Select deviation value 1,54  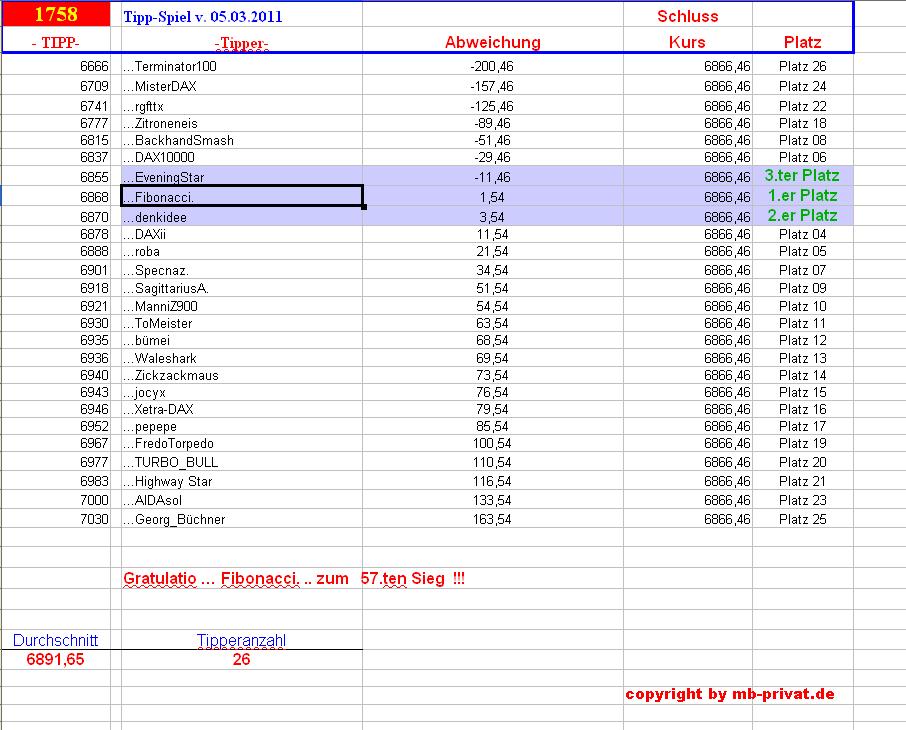point(492,197)
